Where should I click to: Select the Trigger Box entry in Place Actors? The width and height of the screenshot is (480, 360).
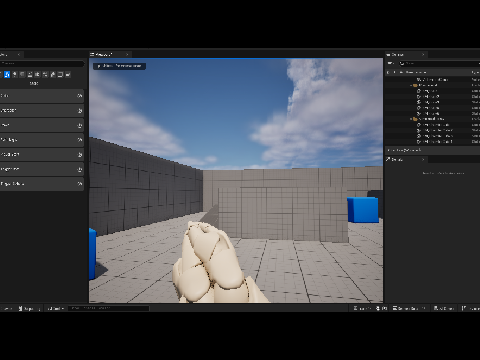[42, 169]
